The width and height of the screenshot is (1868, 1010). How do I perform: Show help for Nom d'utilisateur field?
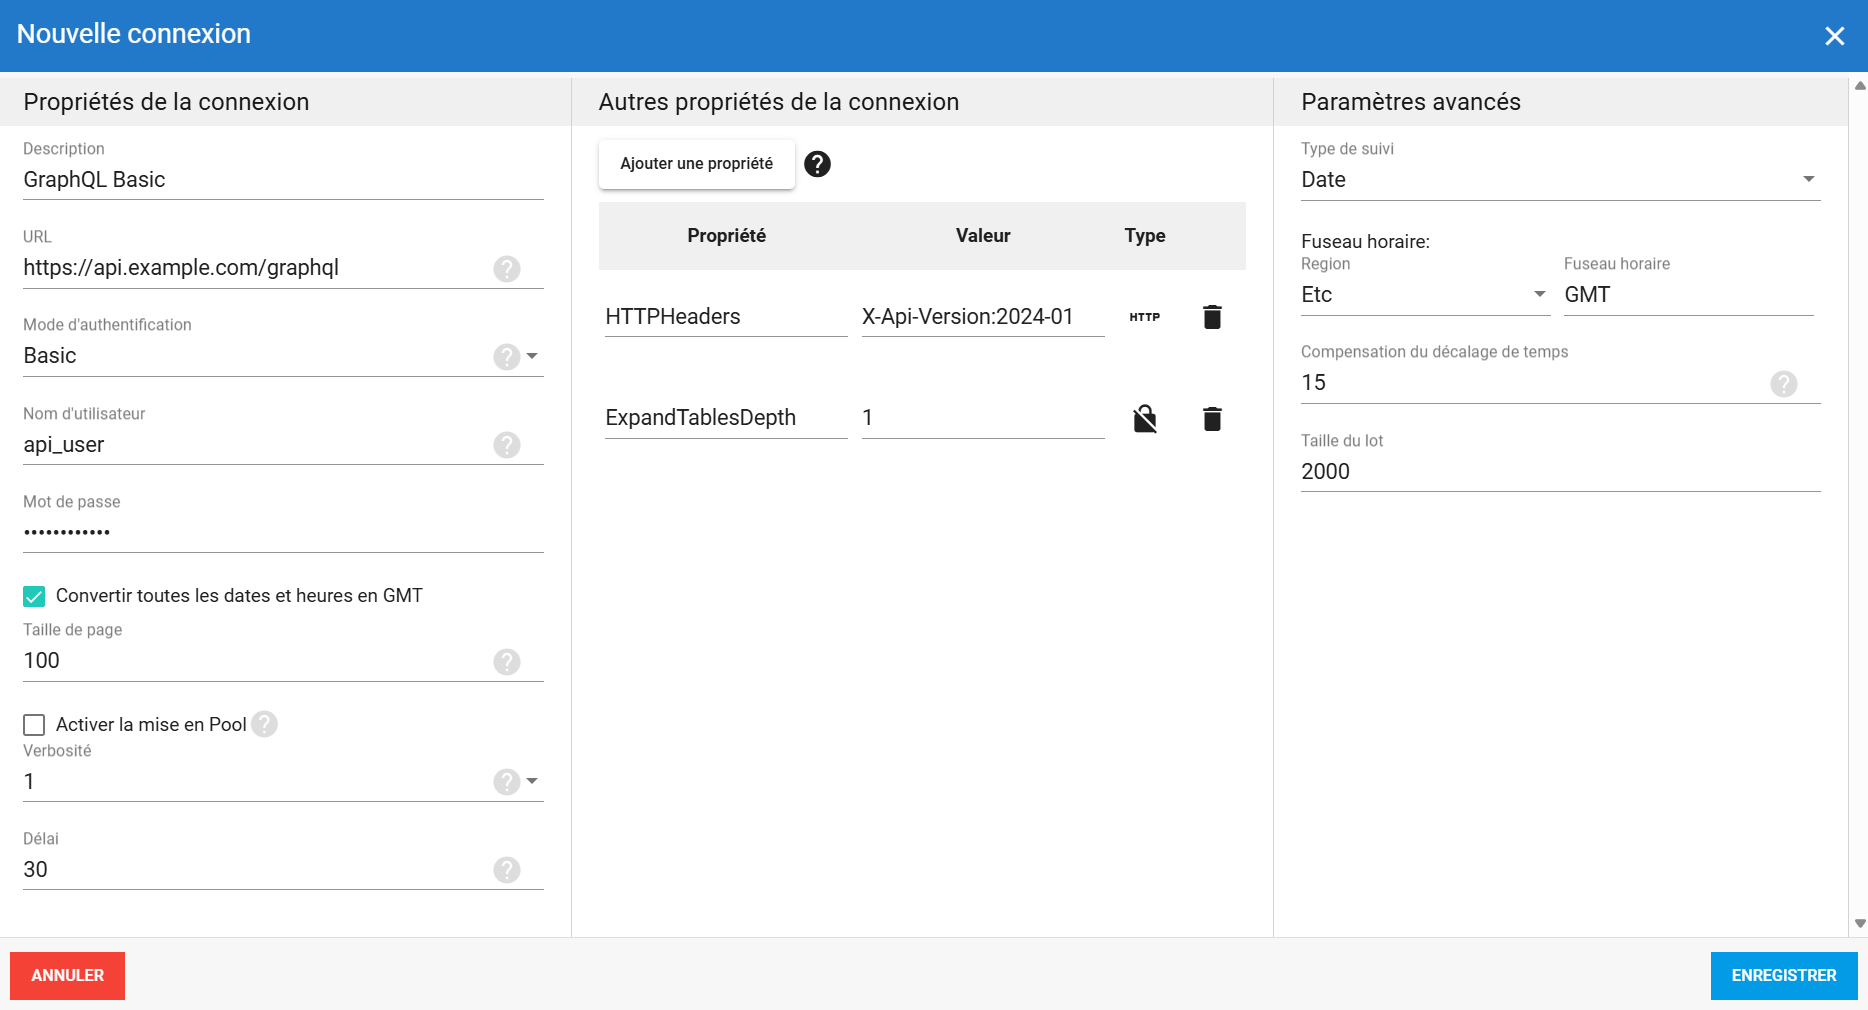[x=507, y=445]
